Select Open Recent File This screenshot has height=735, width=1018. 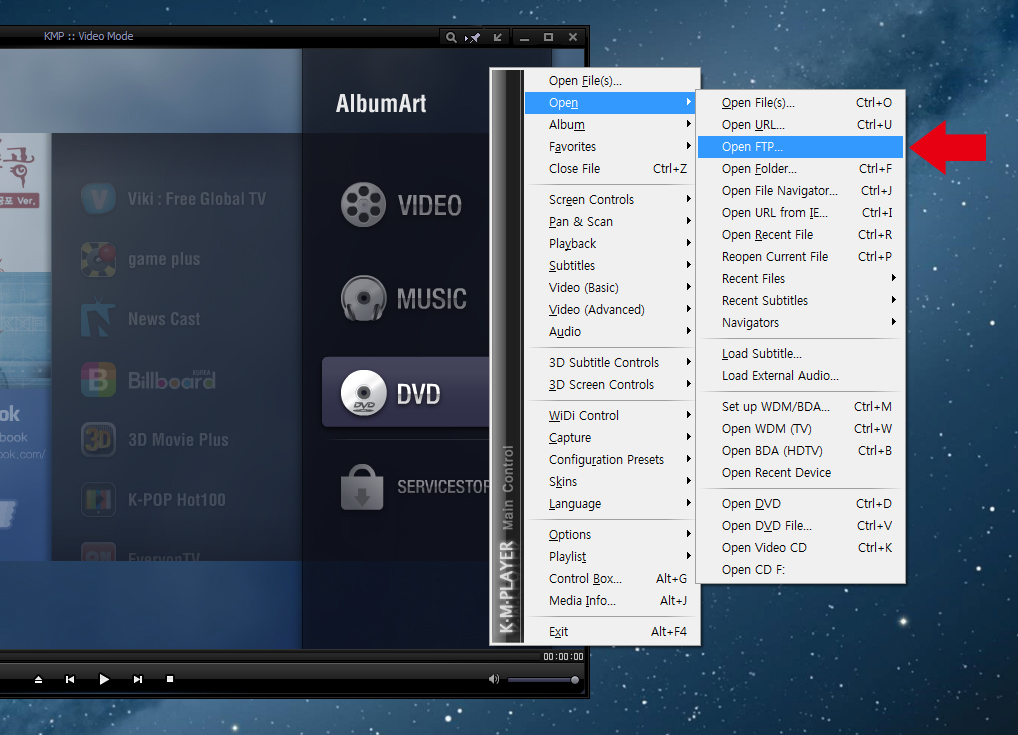pos(801,235)
